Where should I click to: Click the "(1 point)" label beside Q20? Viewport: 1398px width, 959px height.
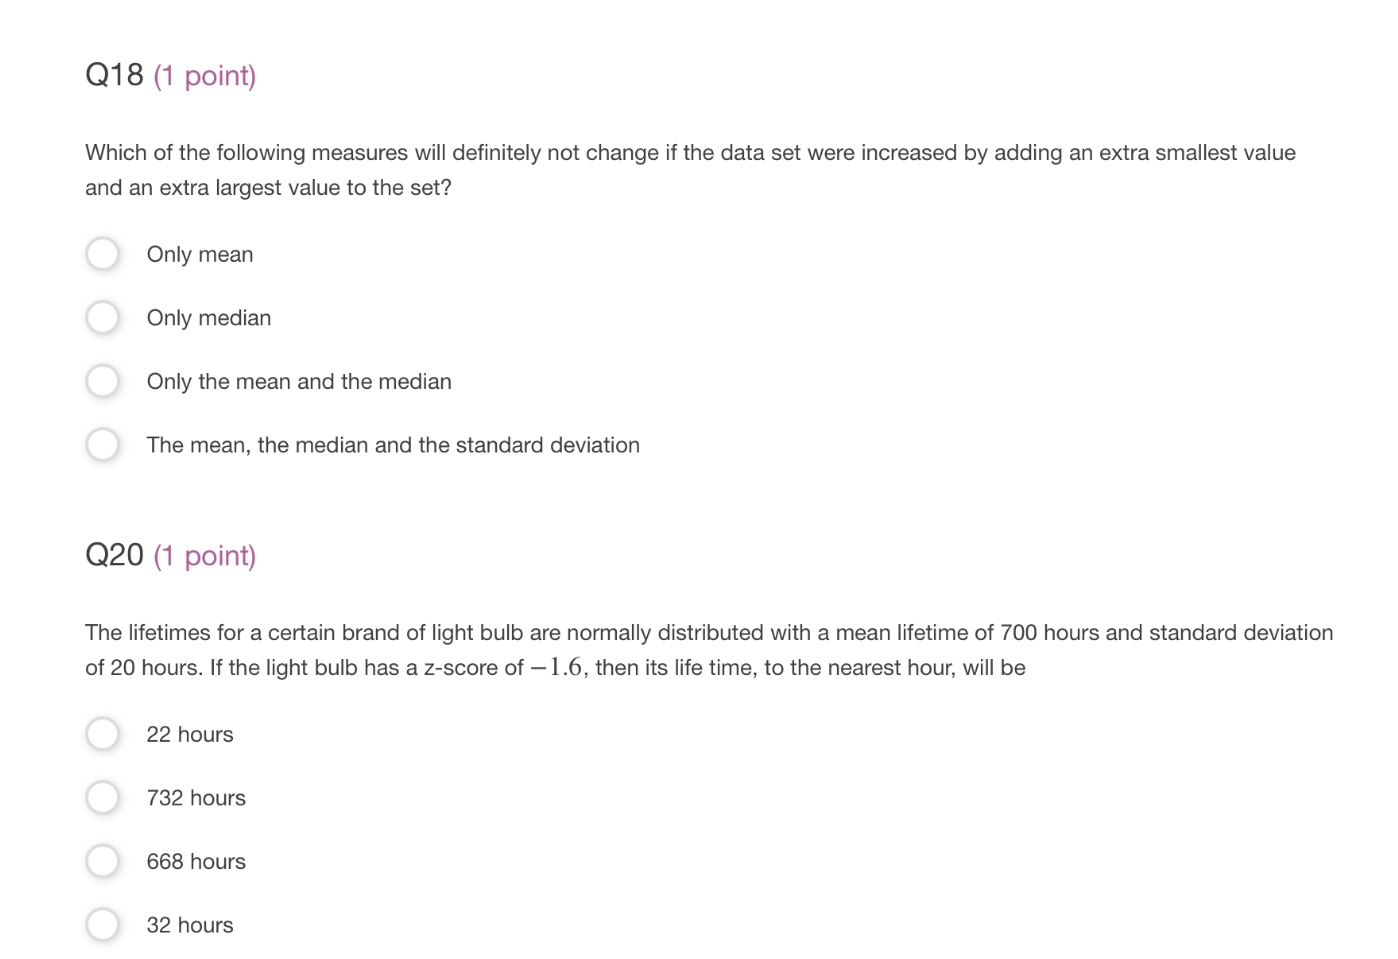(x=204, y=556)
